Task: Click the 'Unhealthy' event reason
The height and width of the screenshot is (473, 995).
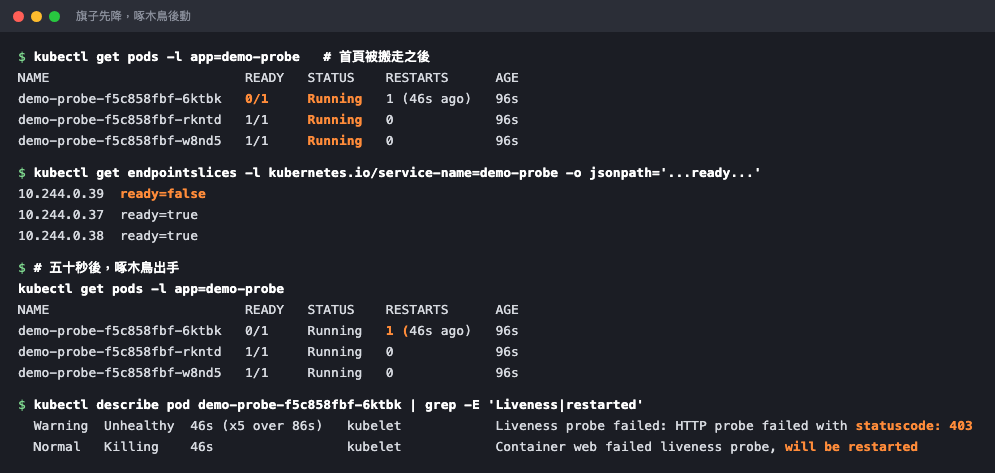Action: [x=139, y=426]
